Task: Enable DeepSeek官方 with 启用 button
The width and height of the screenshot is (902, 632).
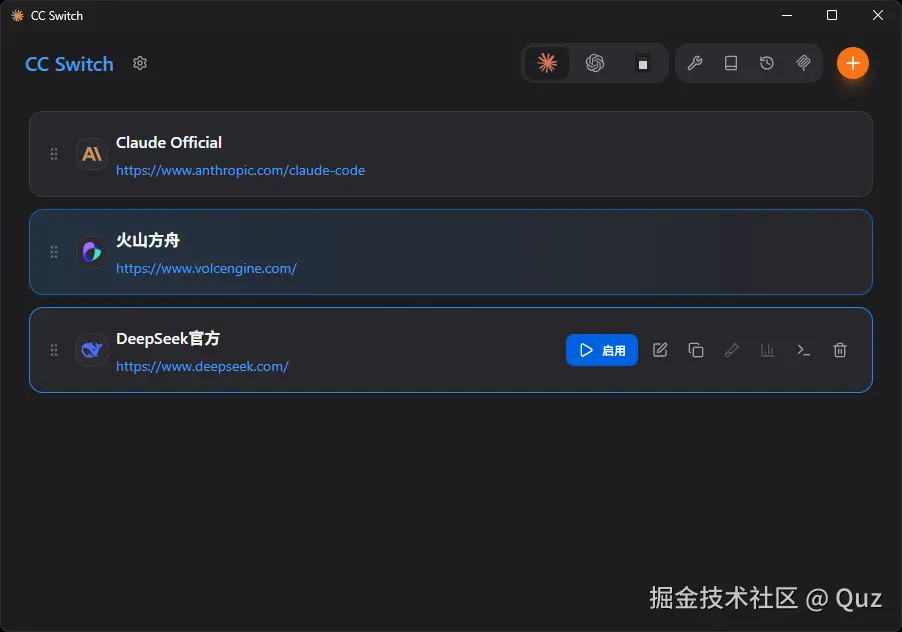Action: [x=602, y=350]
